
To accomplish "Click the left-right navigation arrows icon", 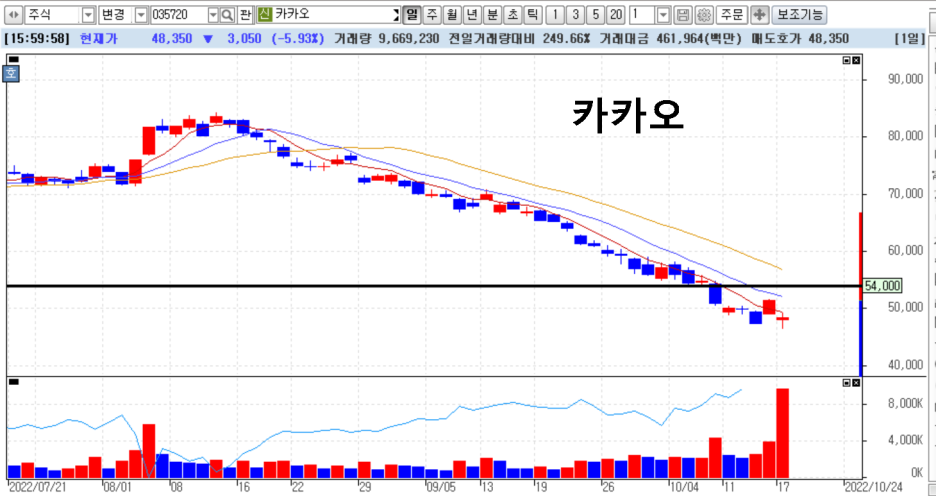I will point(13,14).
